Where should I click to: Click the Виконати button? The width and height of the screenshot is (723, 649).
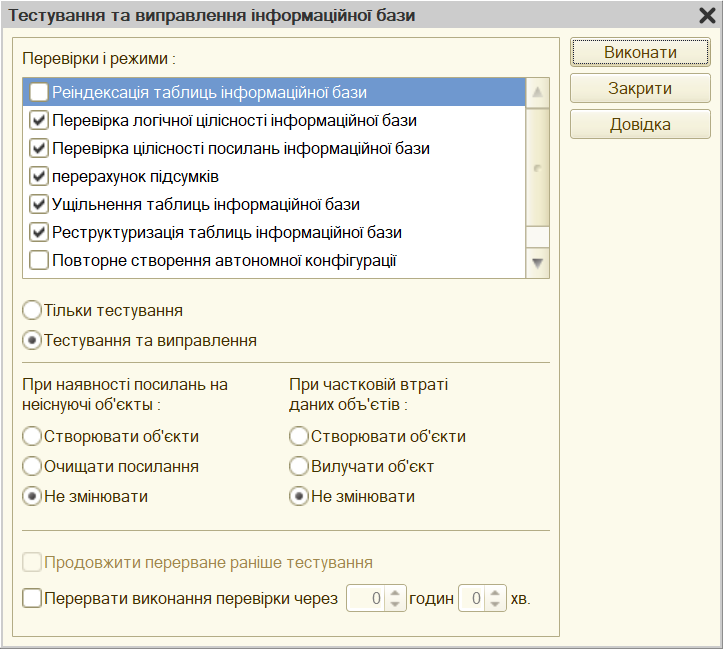(640, 53)
